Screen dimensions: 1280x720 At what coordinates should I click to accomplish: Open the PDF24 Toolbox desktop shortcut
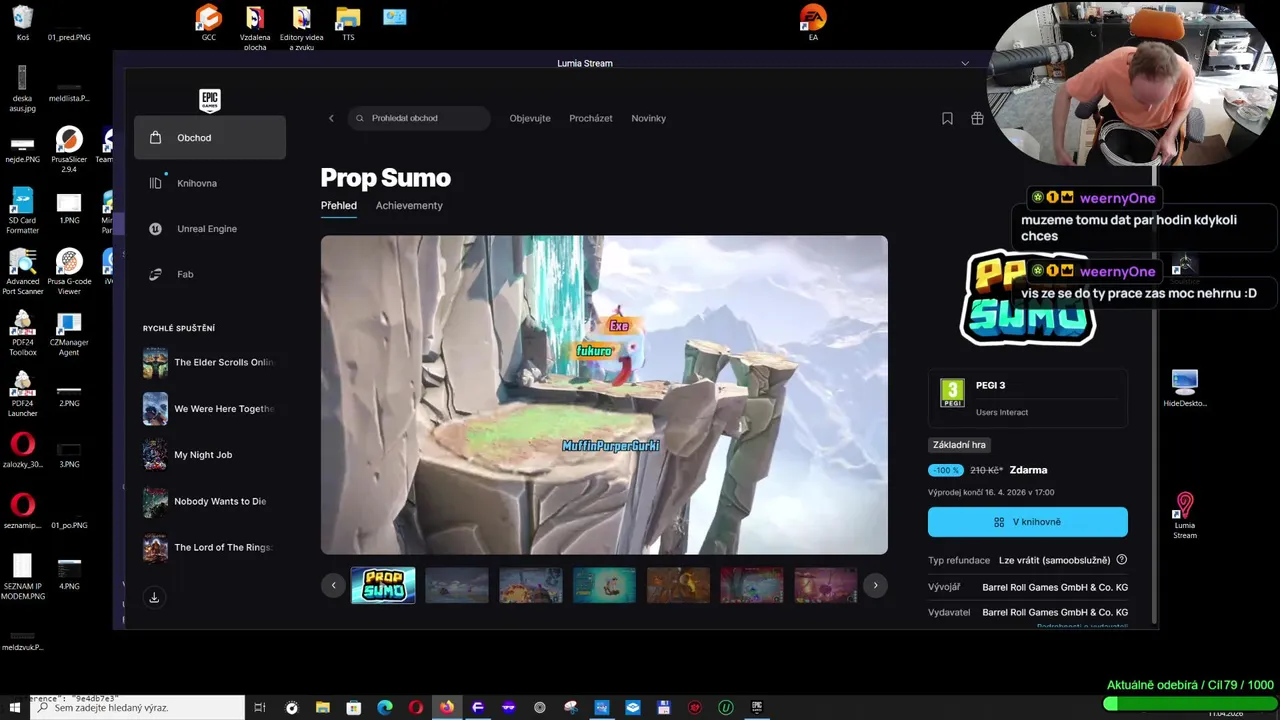[22, 333]
